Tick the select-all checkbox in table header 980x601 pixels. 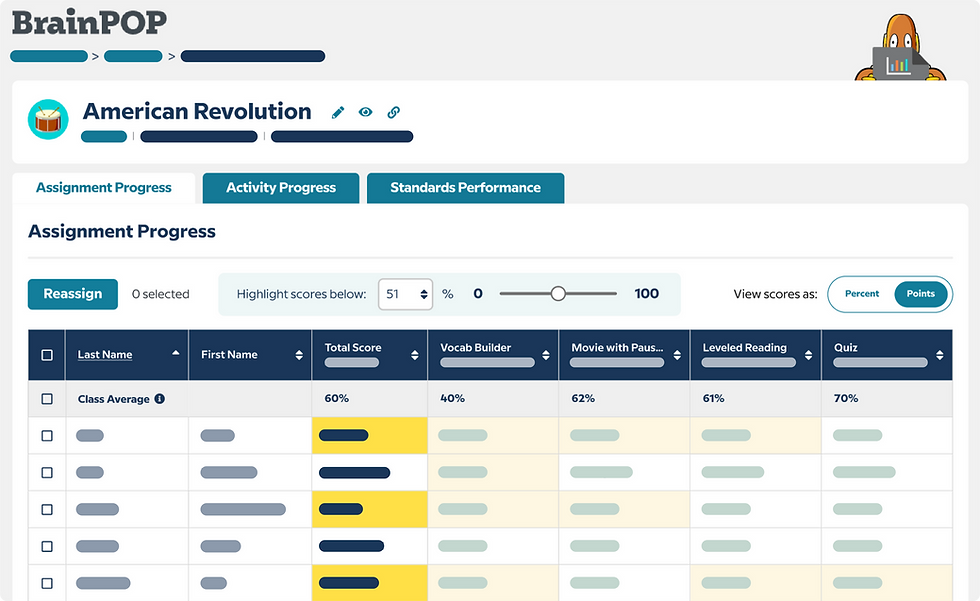click(47, 355)
